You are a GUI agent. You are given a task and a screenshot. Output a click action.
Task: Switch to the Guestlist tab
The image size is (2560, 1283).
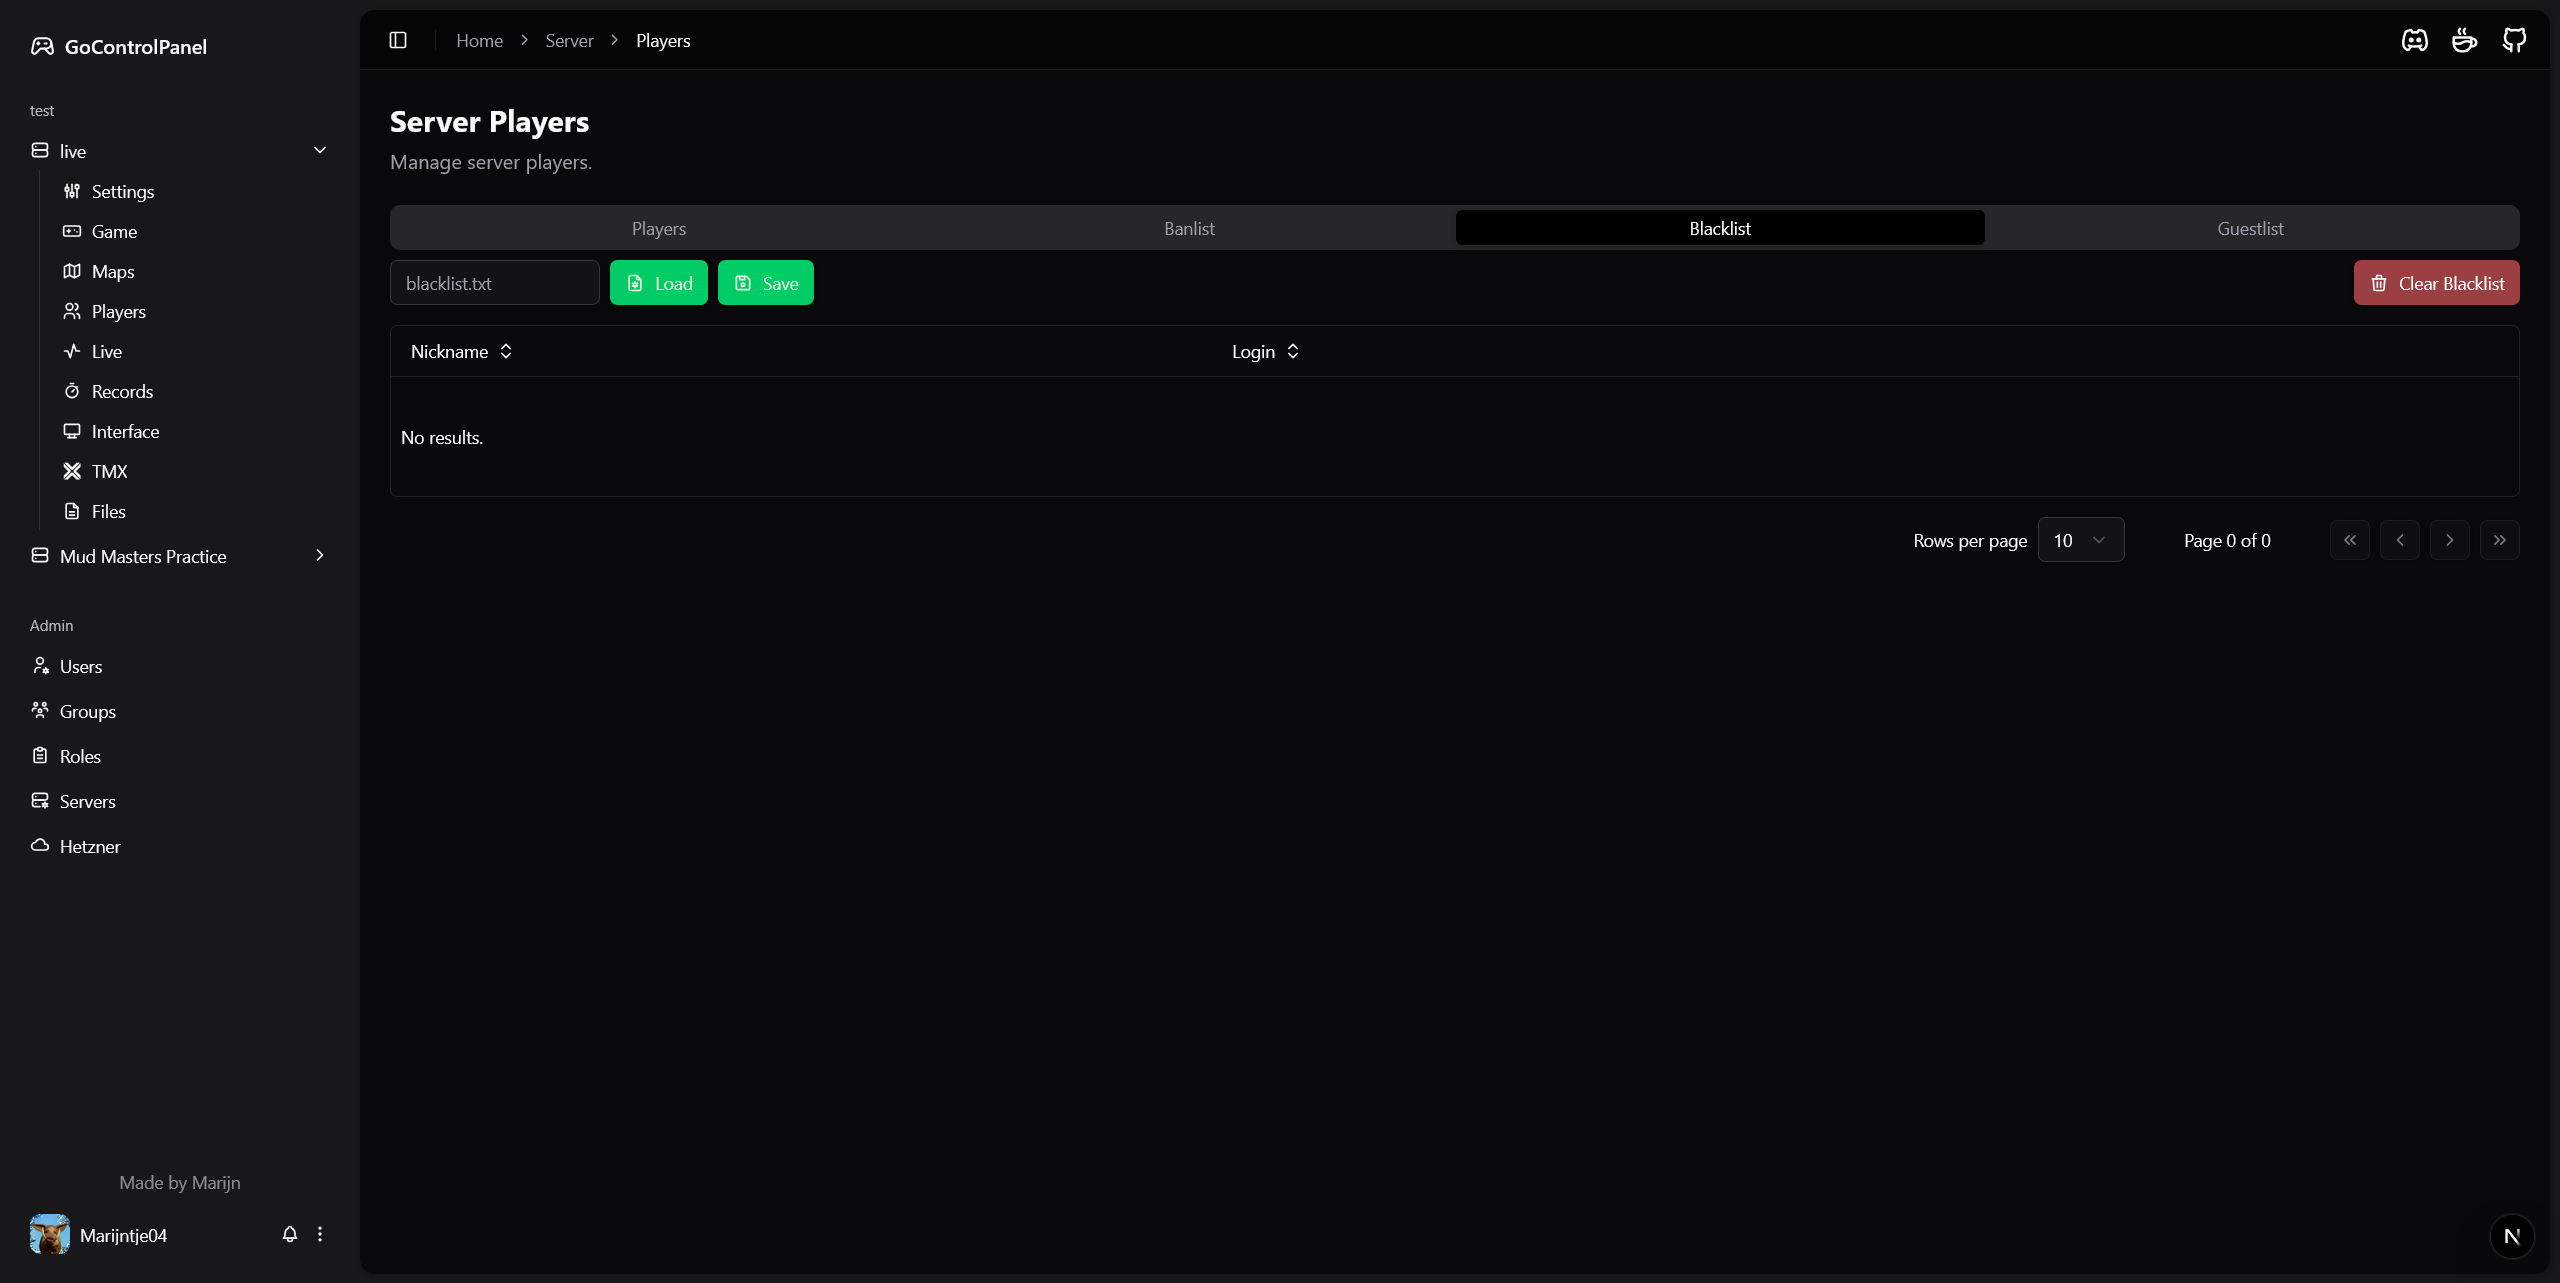pyautogui.click(x=2250, y=228)
